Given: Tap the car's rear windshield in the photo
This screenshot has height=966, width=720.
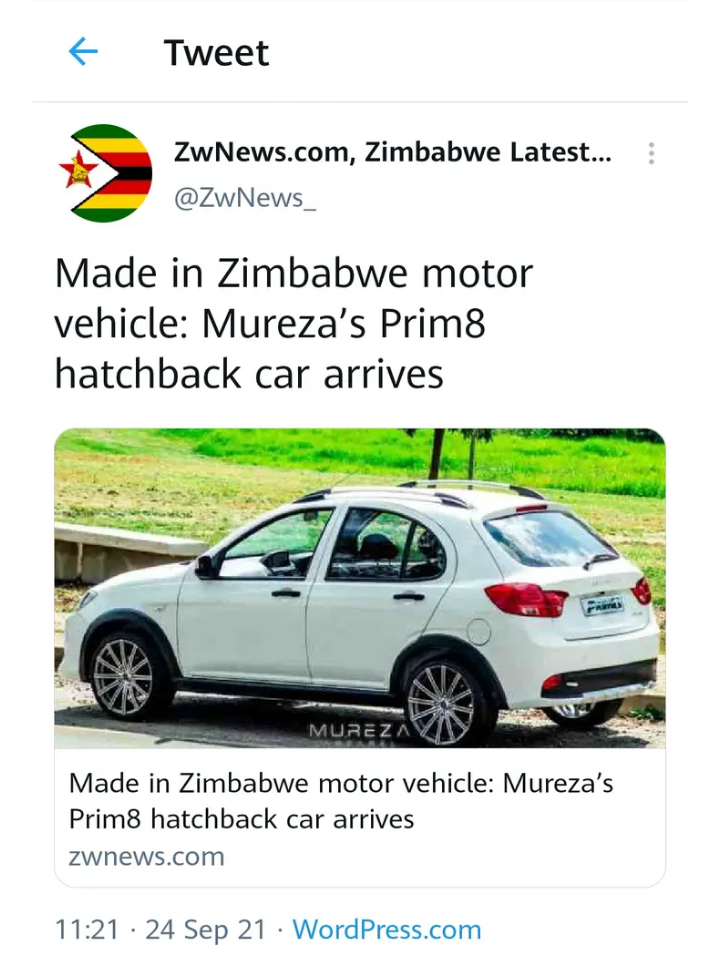Looking at the screenshot, I should click(x=544, y=538).
